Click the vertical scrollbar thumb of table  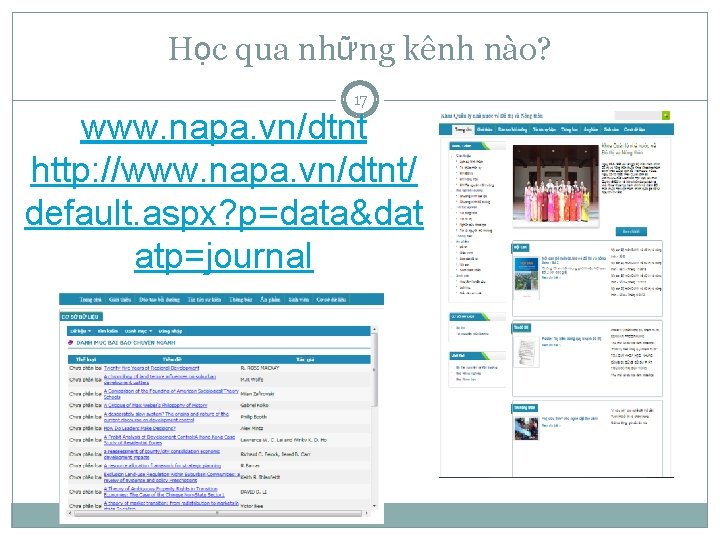pos(374,370)
